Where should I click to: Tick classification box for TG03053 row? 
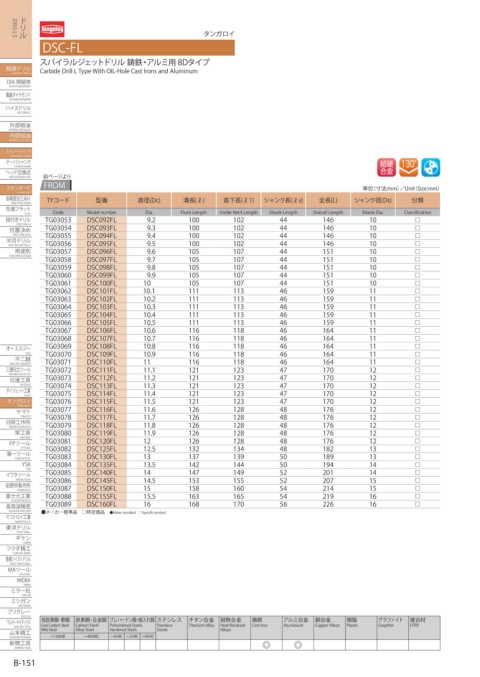pos(417,220)
